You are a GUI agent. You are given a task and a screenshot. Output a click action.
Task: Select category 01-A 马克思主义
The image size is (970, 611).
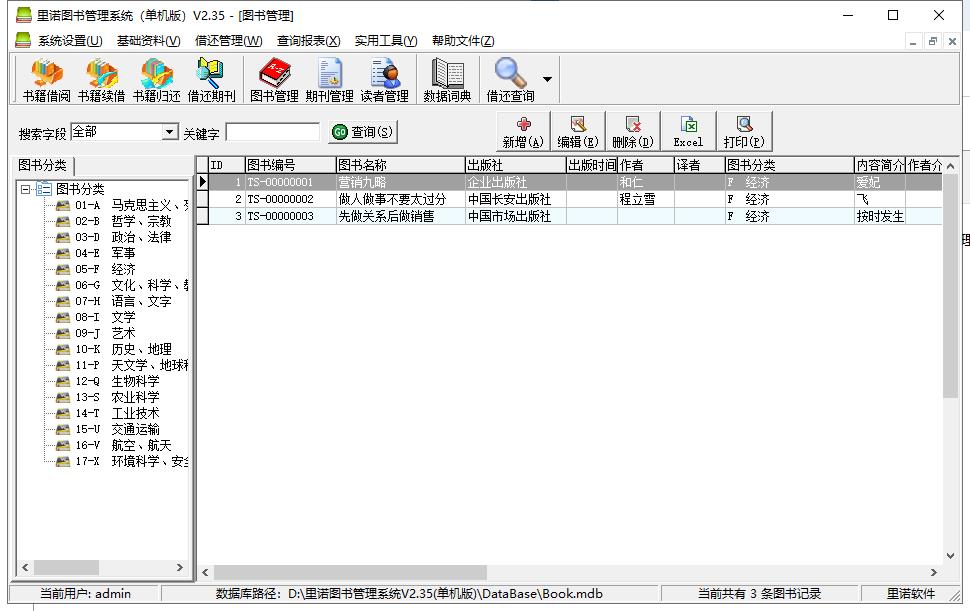click(x=131, y=205)
